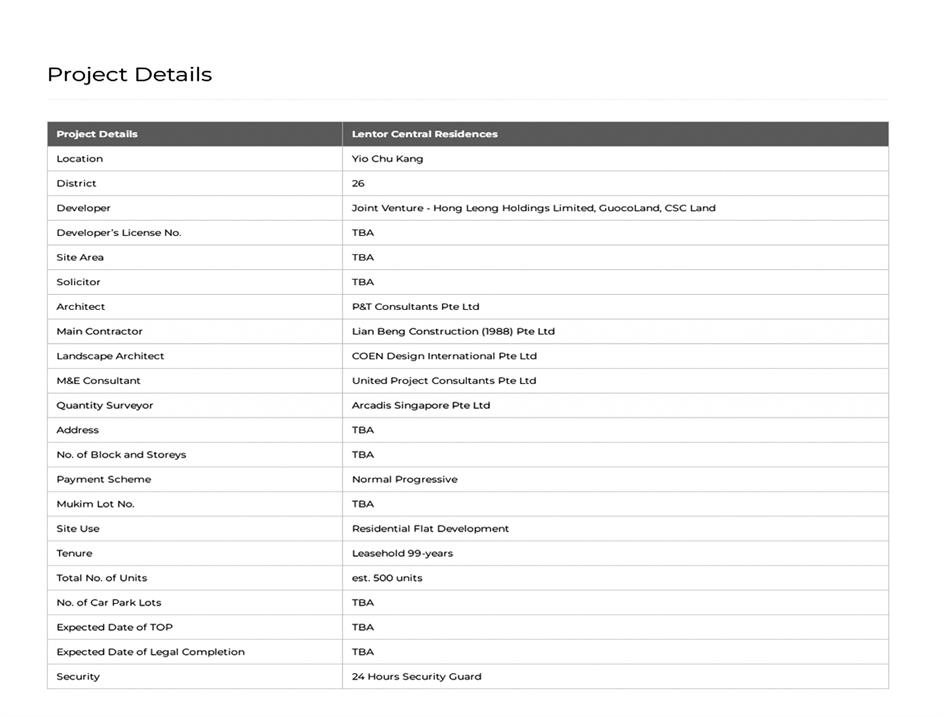The height and width of the screenshot is (717, 943).
Task: Click the Lentor Central Residences header cell
Action: (x=424, y=134)
